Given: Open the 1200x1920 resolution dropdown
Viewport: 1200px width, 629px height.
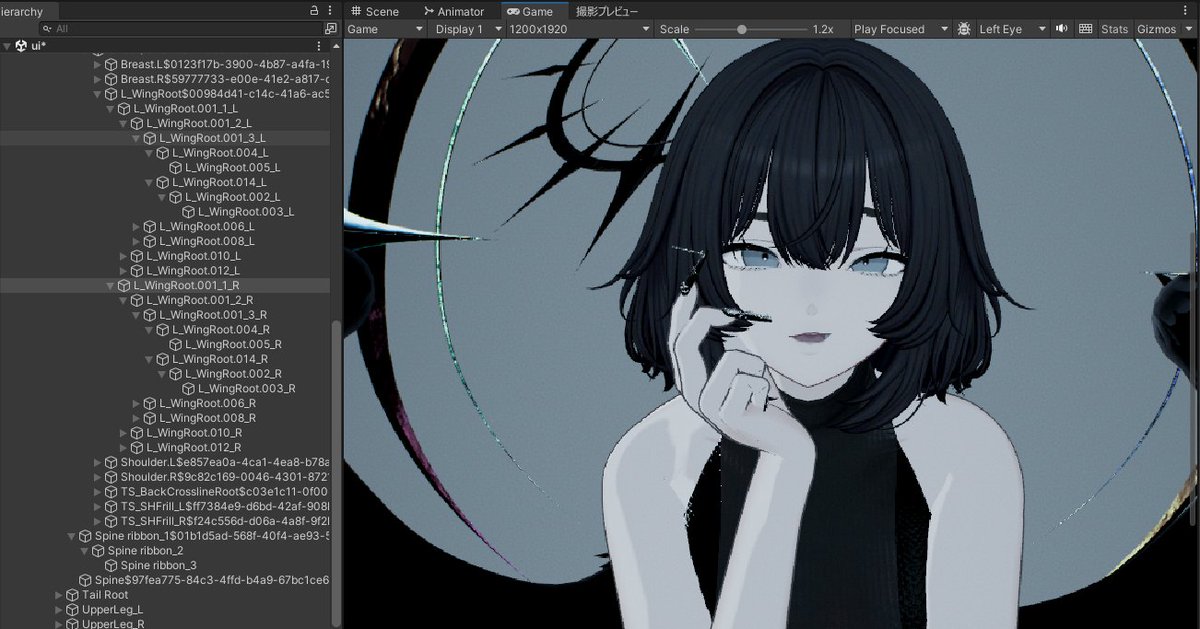Looking at the screenshot, I should 580,29.
